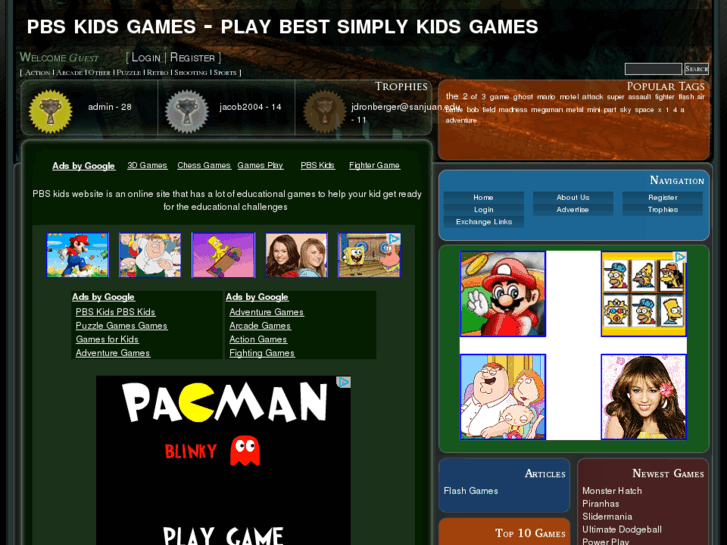The height and width of the screenshot is (545, 727).
Task: Click the Search button
Action: pyautogui.click(x=696, y=69)
